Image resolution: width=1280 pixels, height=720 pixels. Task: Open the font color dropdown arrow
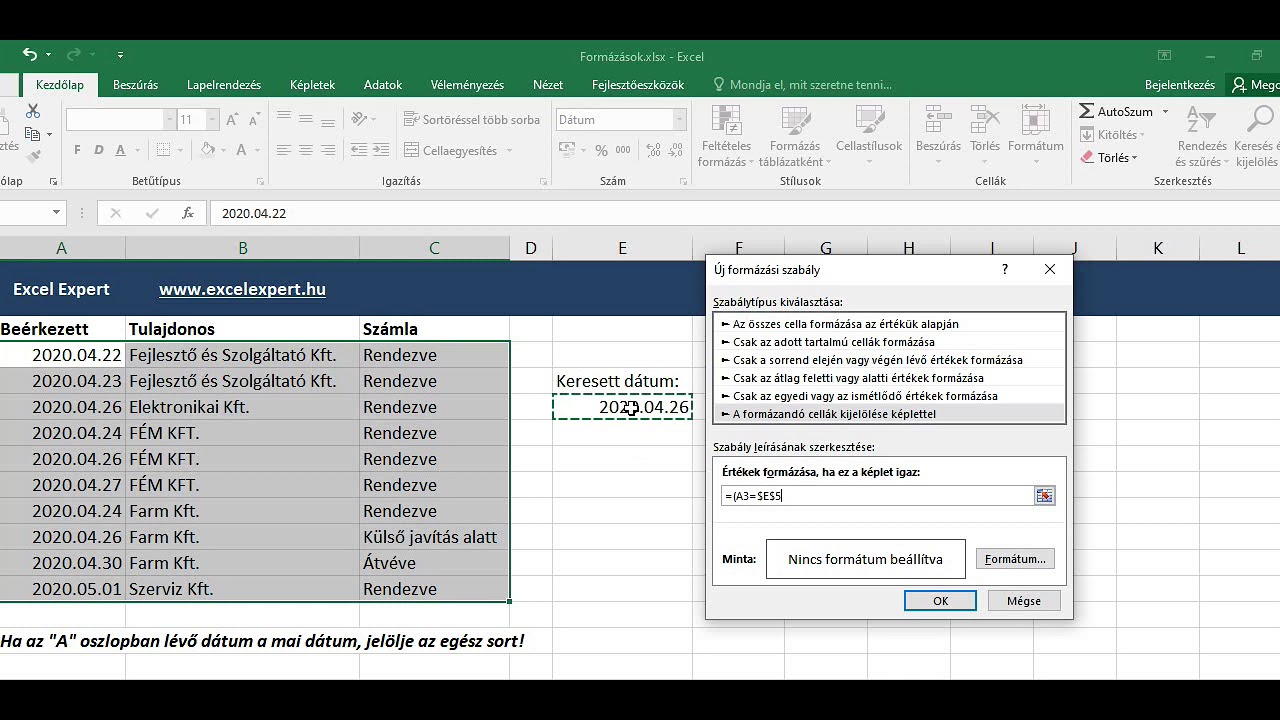pyautogui.click(x=256, y=151)
